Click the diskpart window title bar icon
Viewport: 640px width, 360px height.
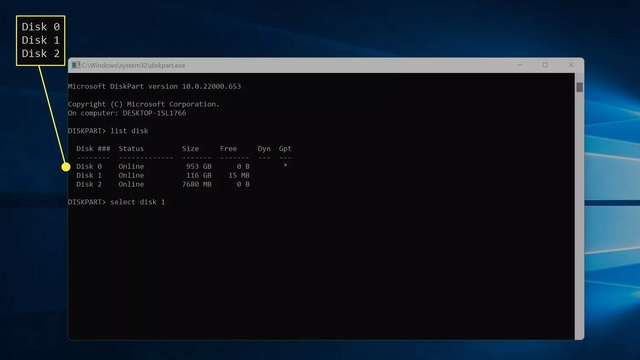pyautogui.click(x=76, y=65)
